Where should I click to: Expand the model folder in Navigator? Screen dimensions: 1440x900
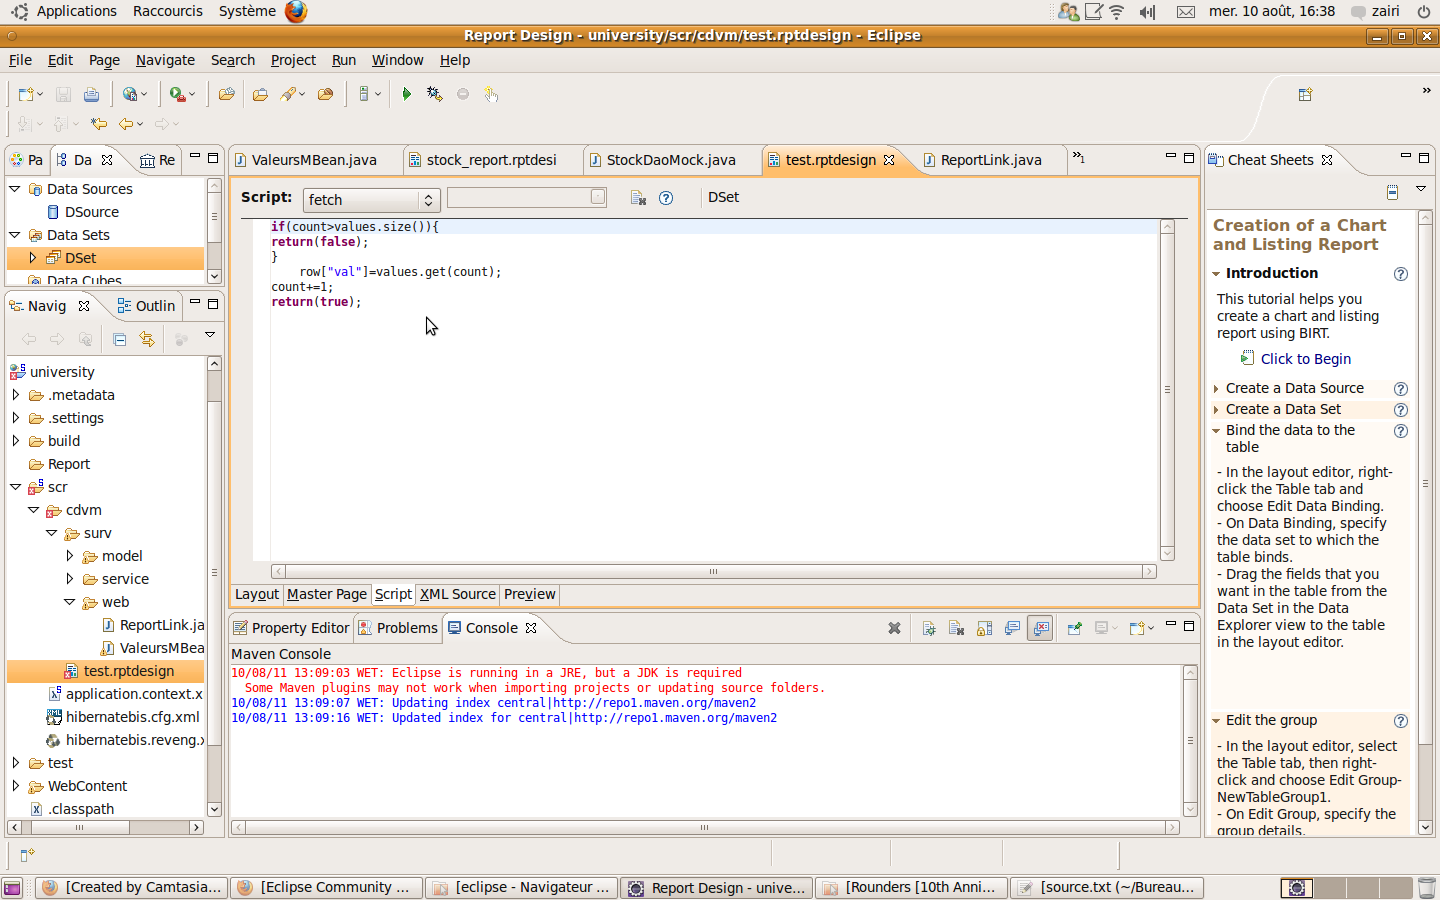(x=69, y=556)
